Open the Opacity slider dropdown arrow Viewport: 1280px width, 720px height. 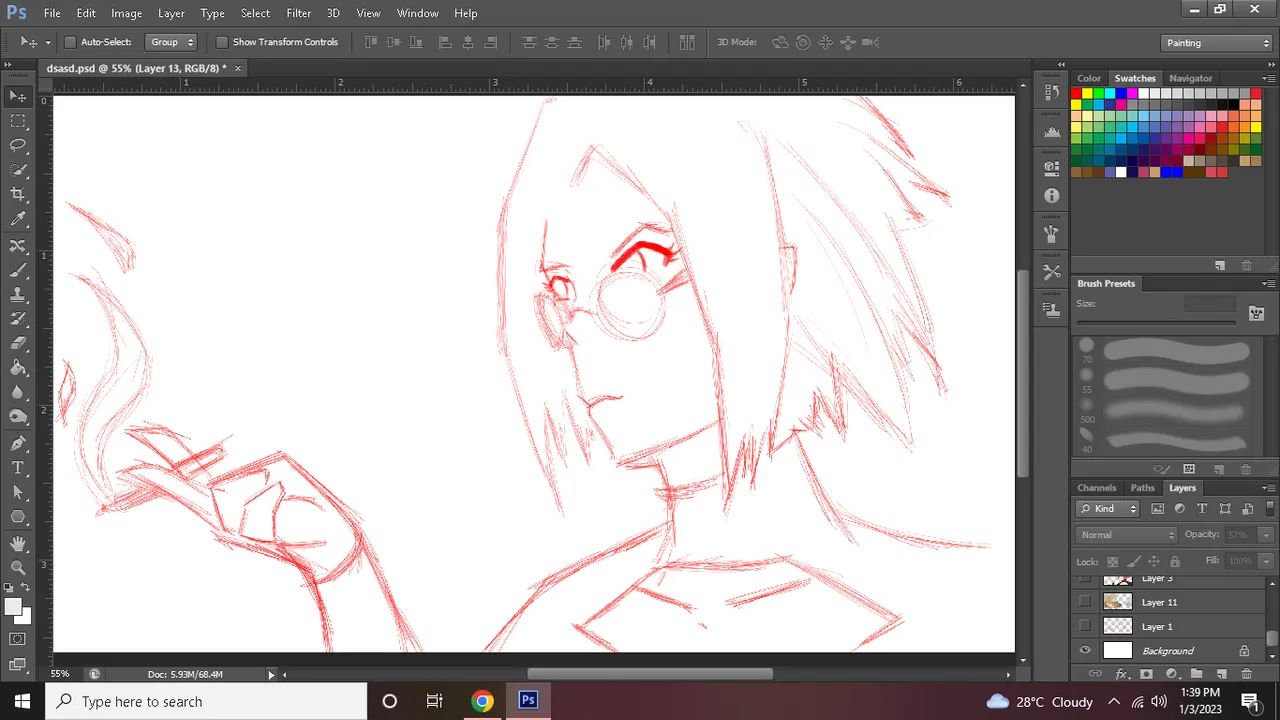click(1265, 535)
